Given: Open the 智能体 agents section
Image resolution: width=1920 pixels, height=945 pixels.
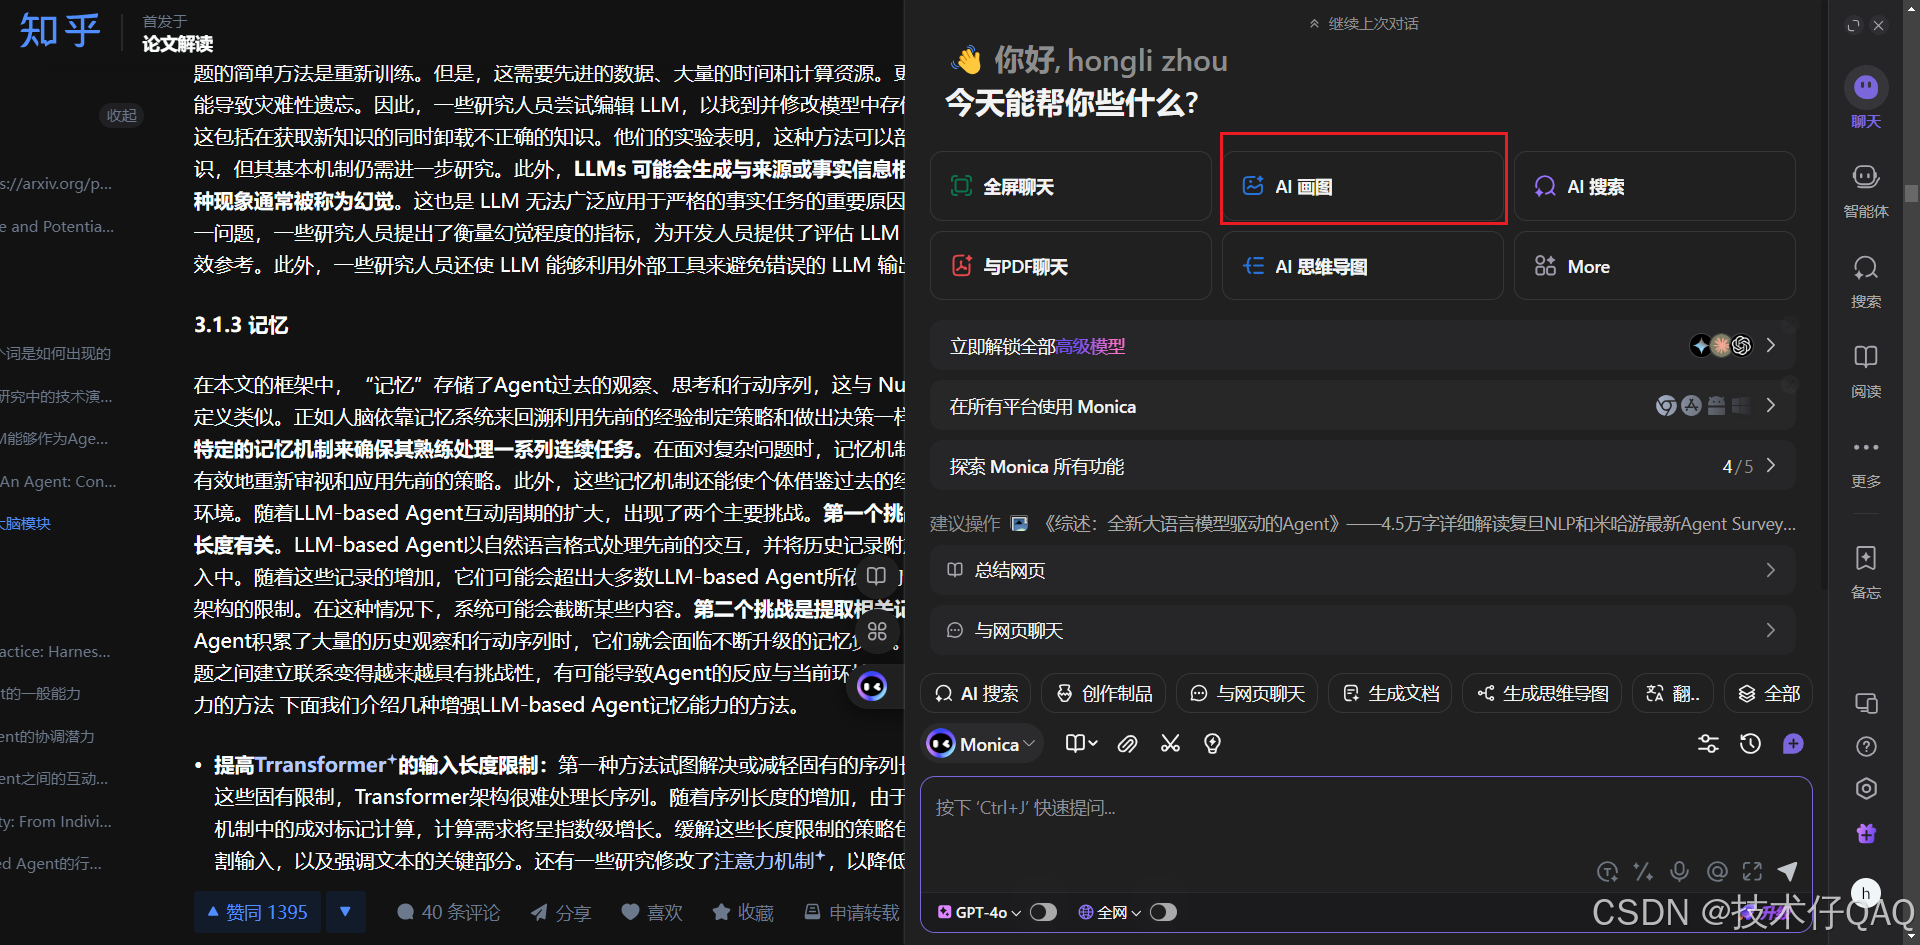Looking at the screenshot, I should click(1866, 191).
